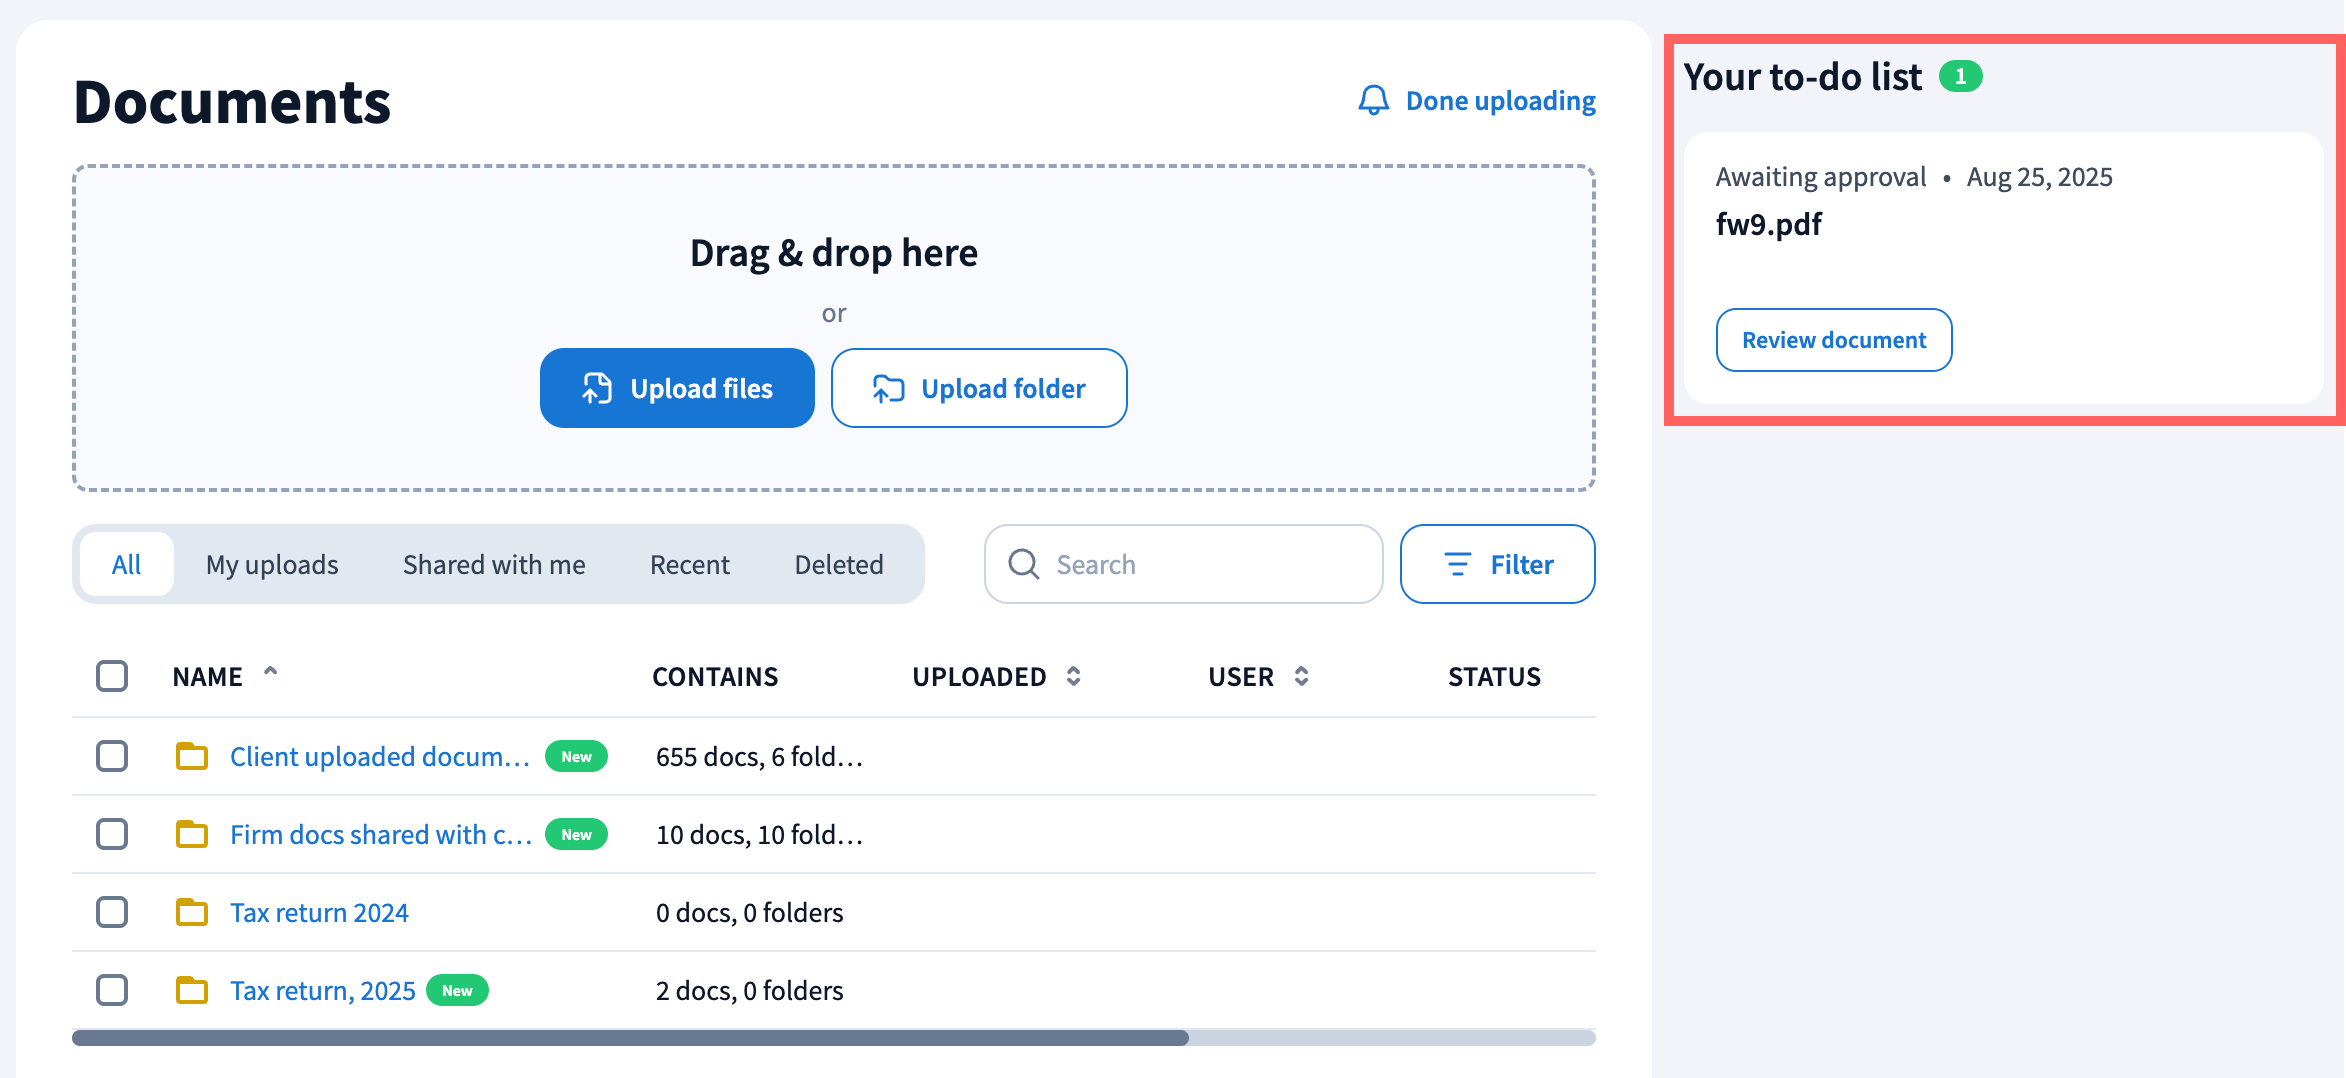Click the Review document button
The width and height of the screenshot is (2346, 1078).
pyautogui.click(x=1833, y=340)
